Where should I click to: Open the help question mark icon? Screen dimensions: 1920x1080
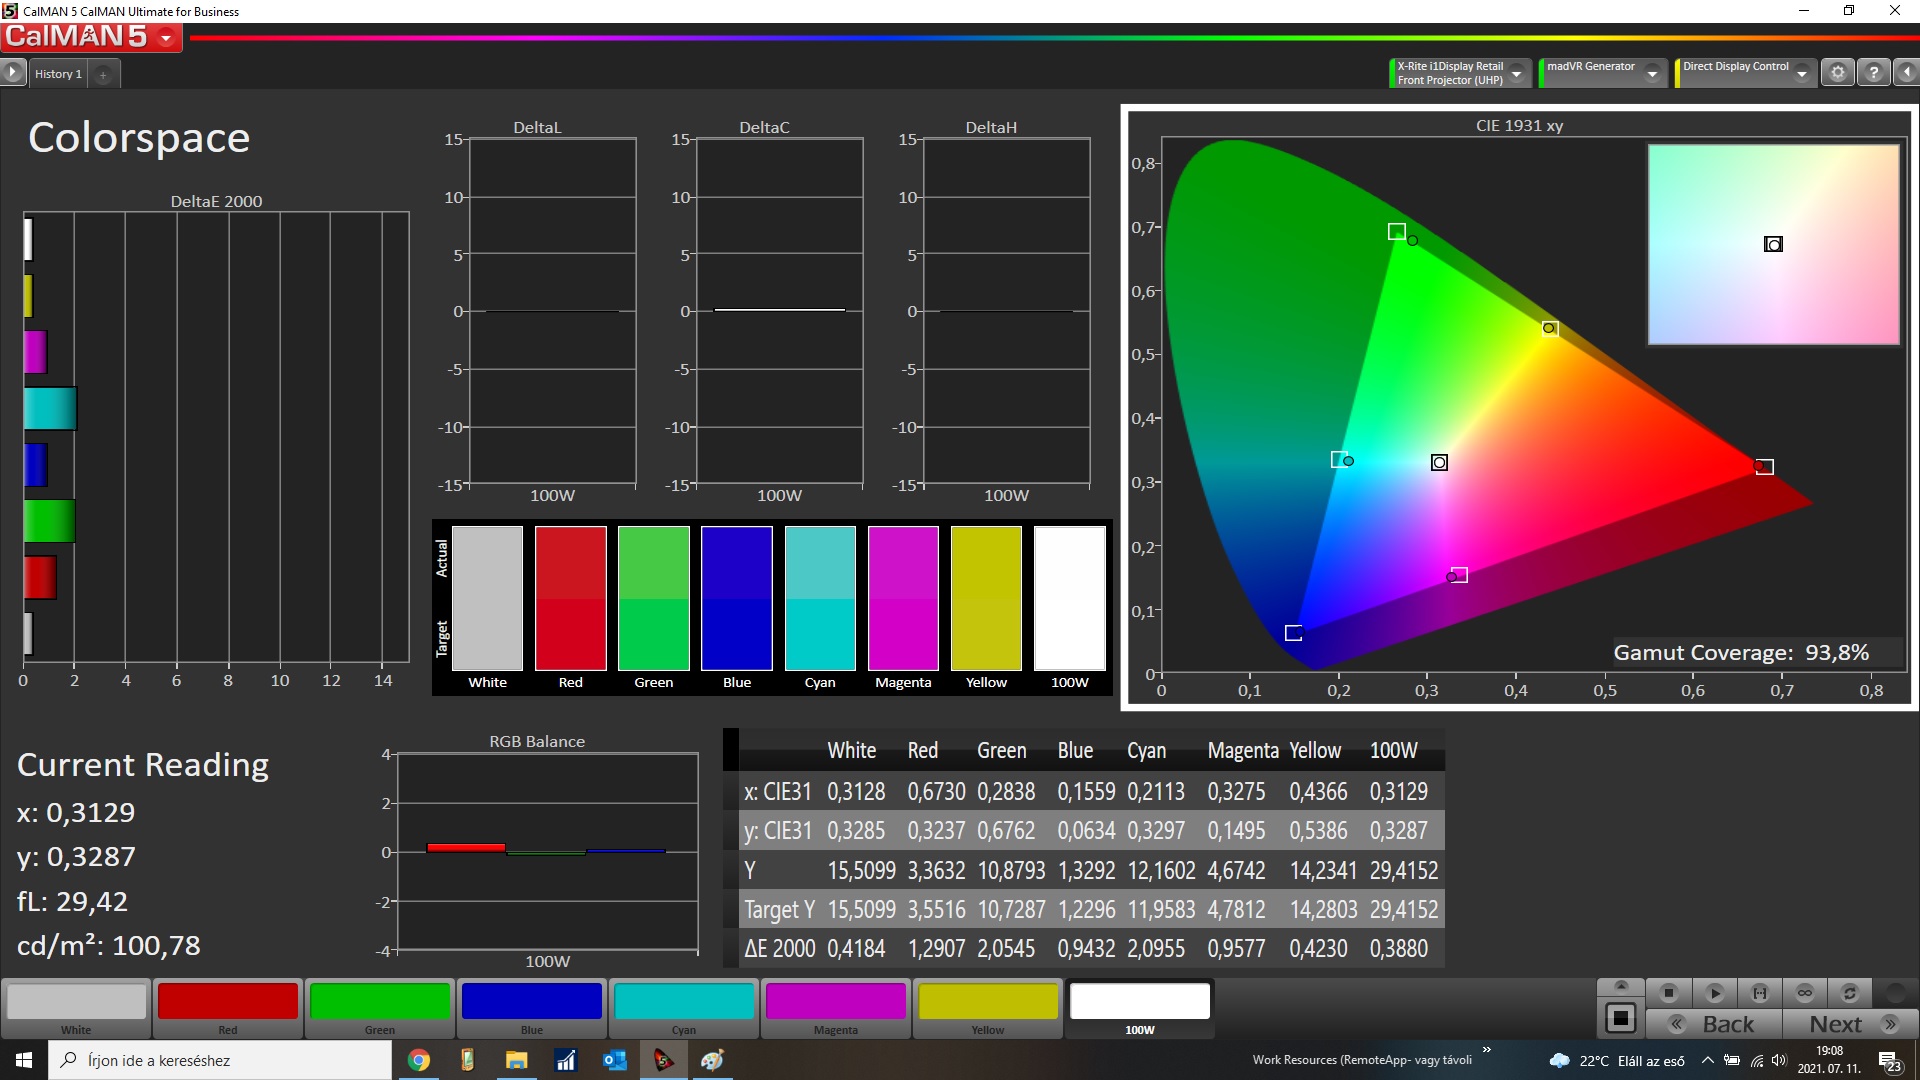tap(1874, 73)
